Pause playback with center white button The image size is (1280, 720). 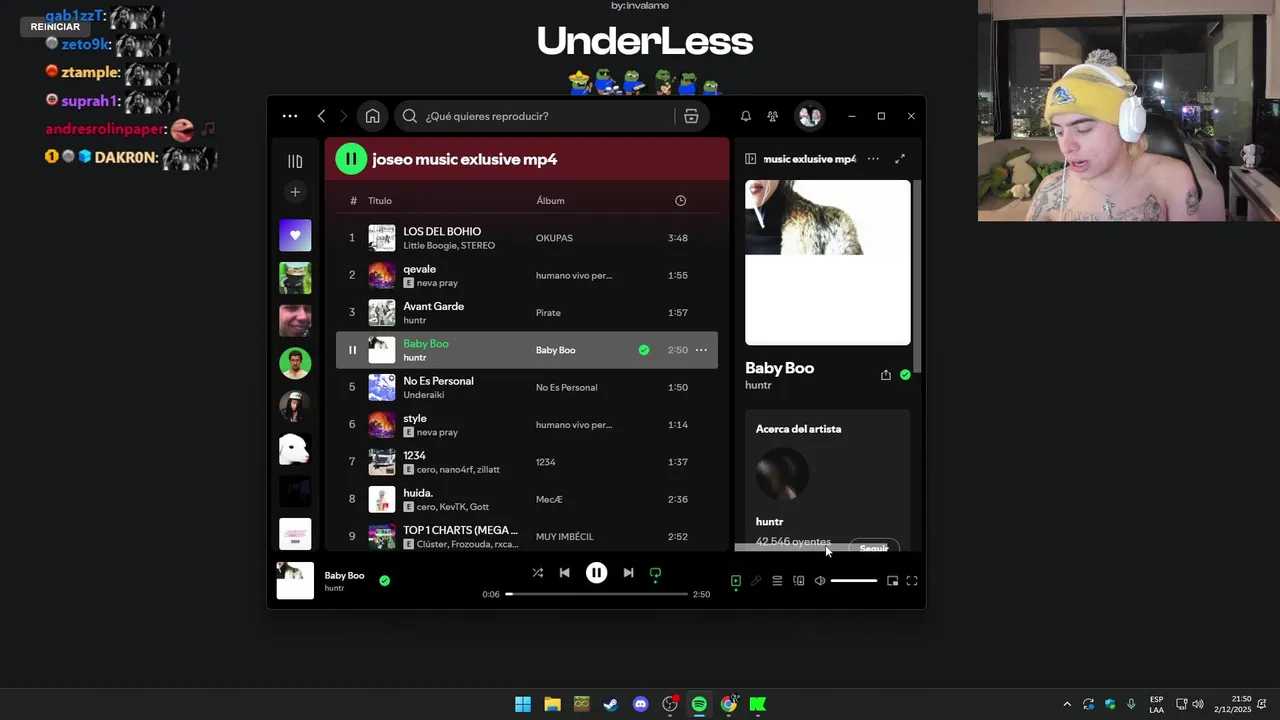pyautogui.click(x=596, y=573)
